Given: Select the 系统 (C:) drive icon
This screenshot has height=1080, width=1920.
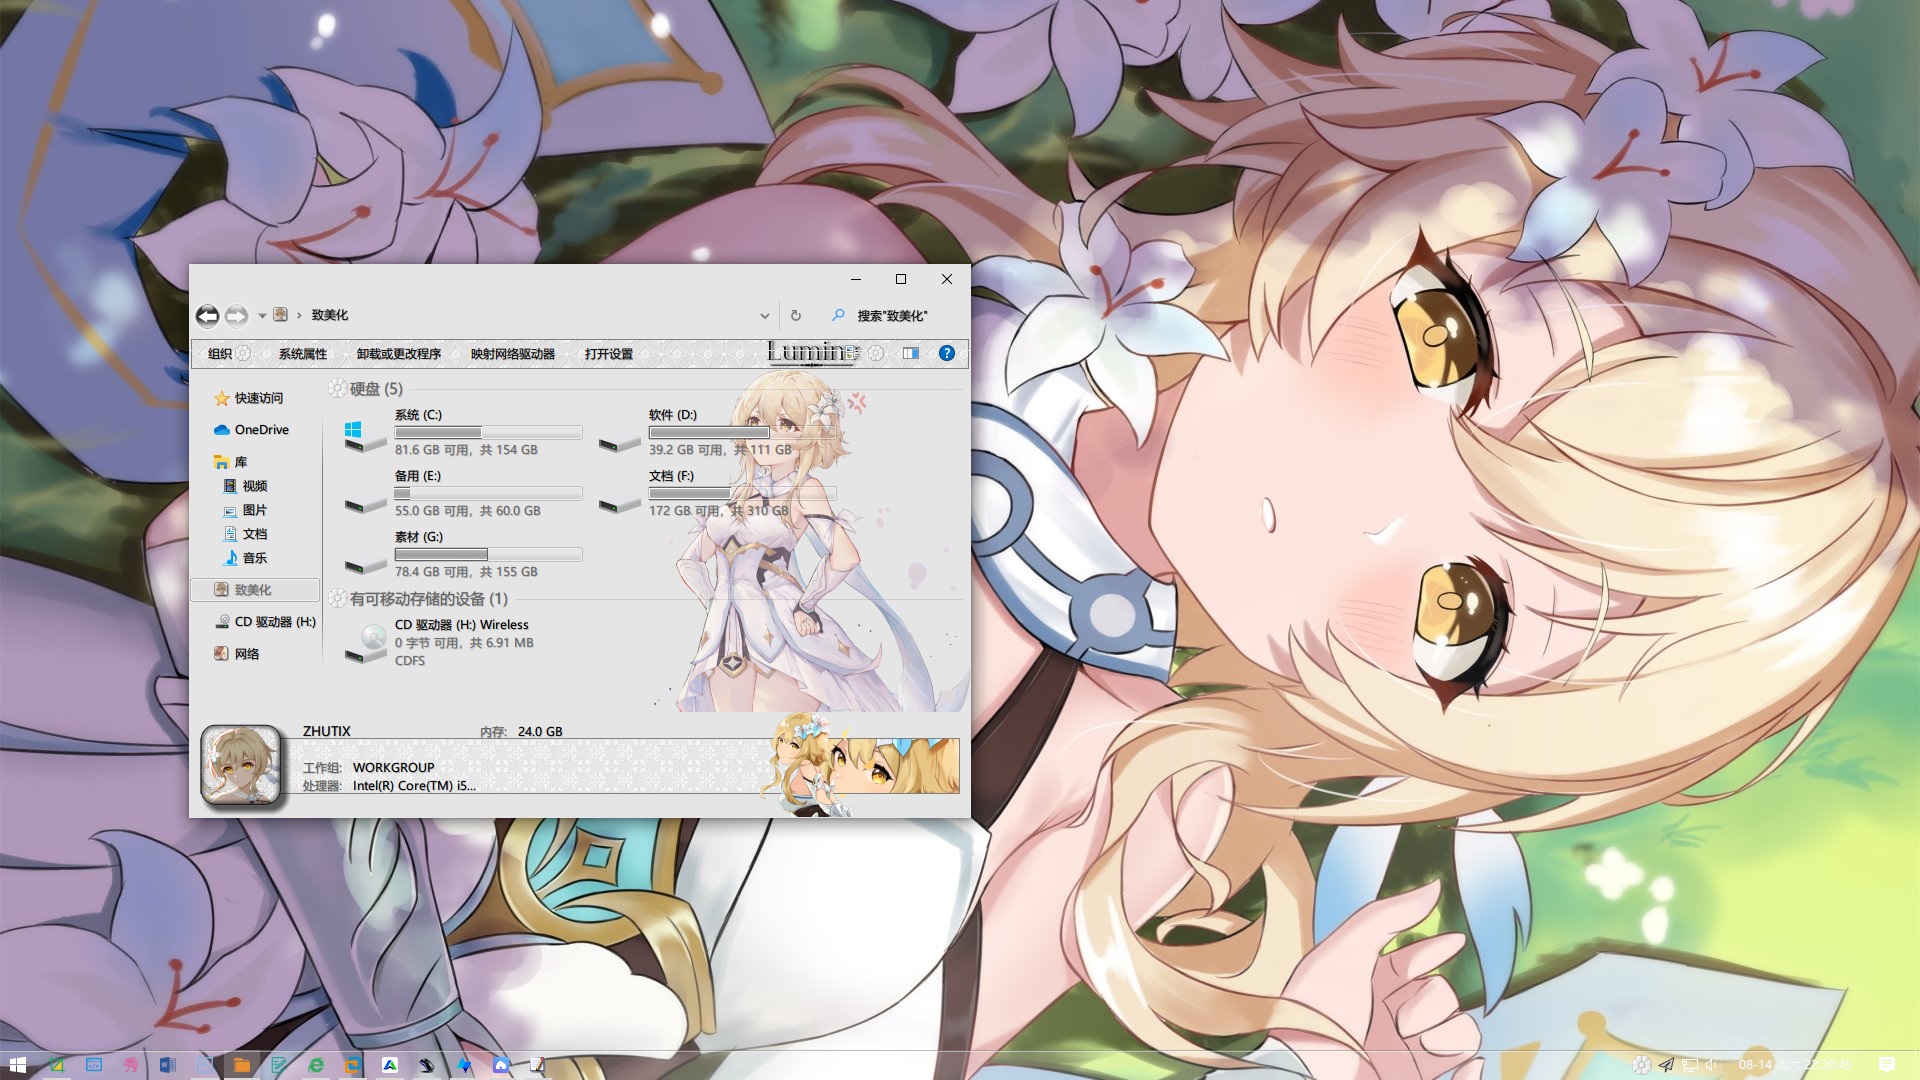Looking at the screenshot, I should click(365, 435).
